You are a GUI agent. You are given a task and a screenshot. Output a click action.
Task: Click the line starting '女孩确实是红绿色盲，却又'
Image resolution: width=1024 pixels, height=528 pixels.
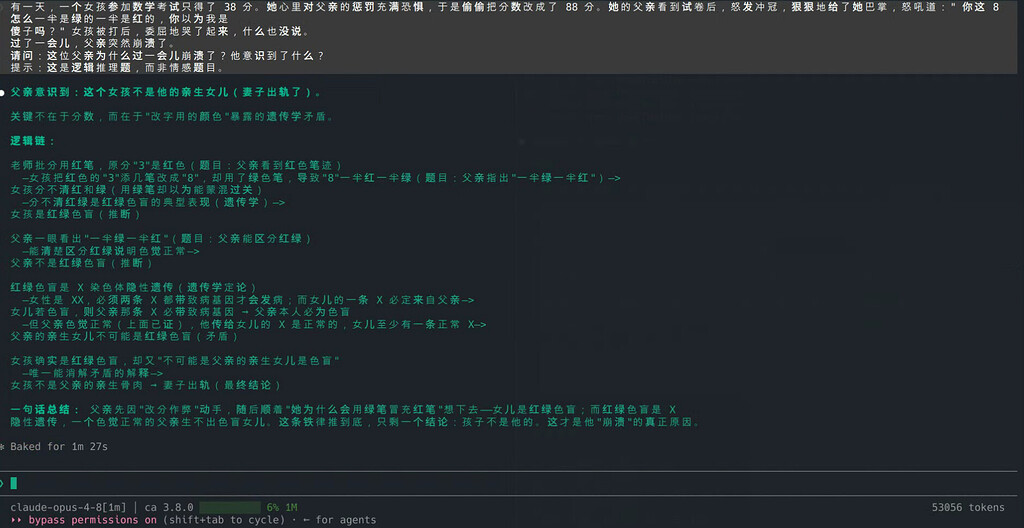176,361
